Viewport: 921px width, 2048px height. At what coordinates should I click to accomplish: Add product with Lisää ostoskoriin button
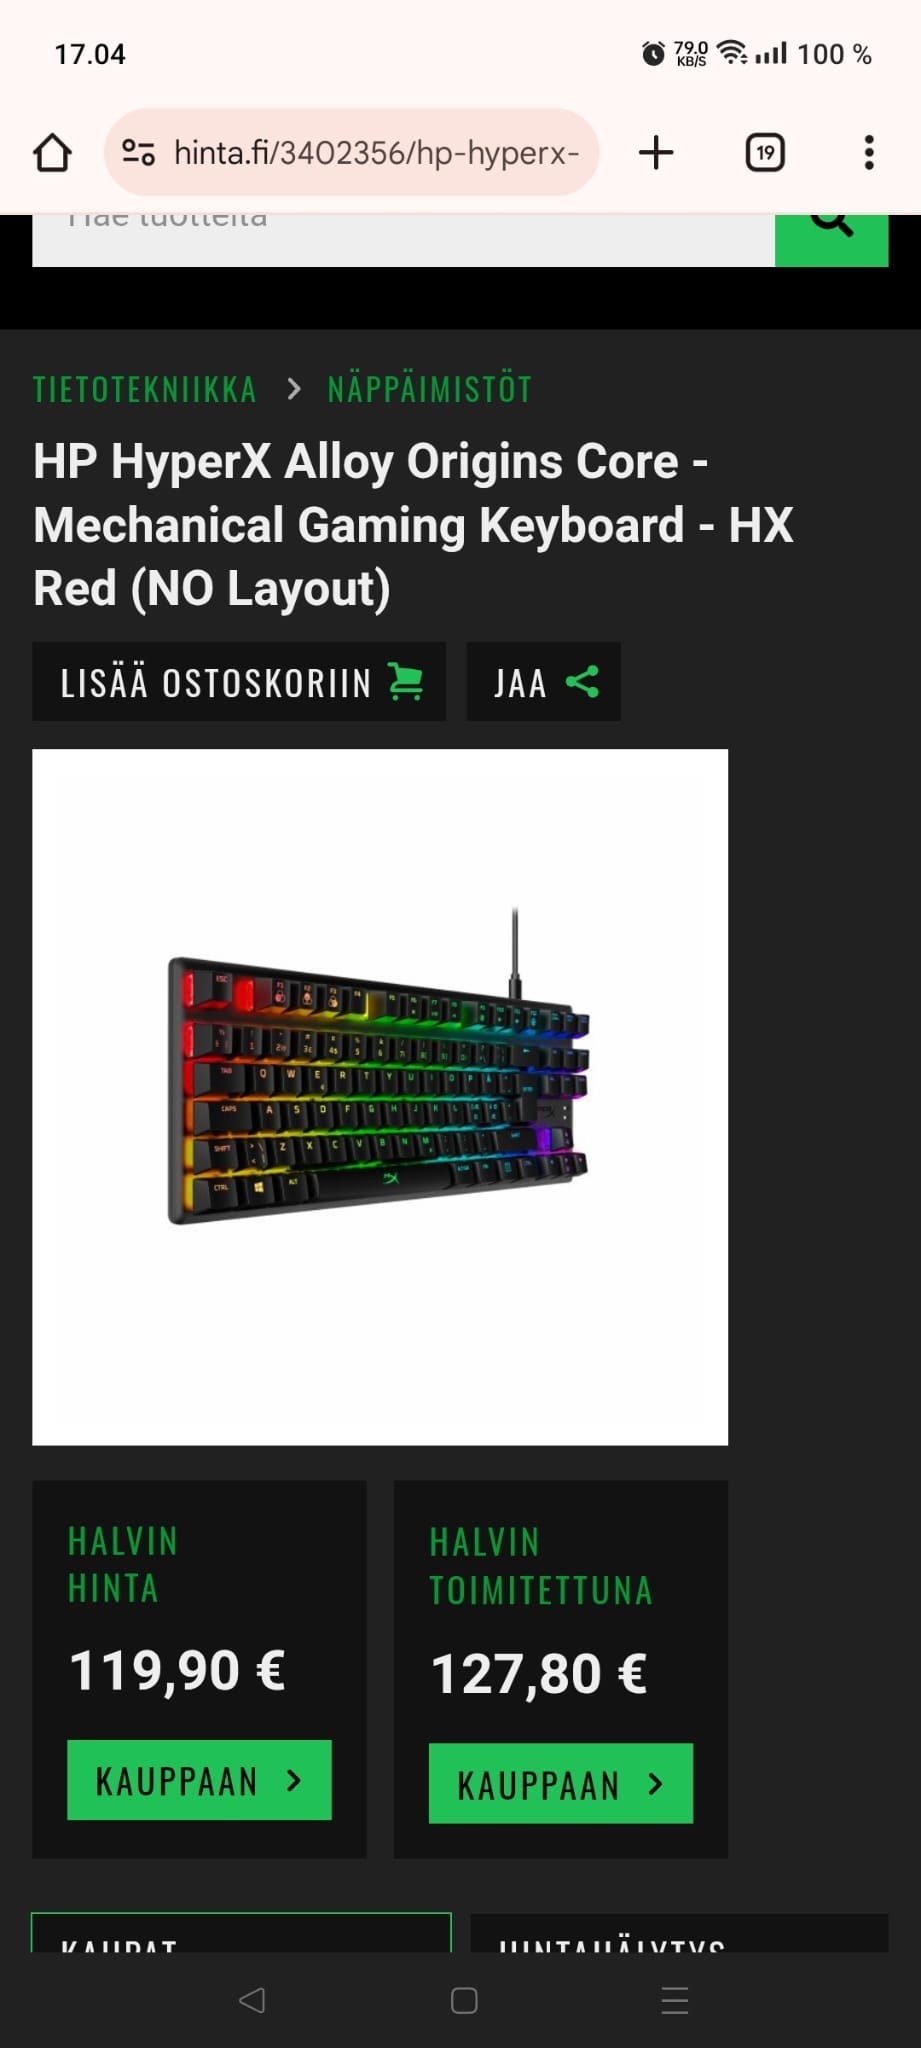pyautogui.click(x=239, y=682)
